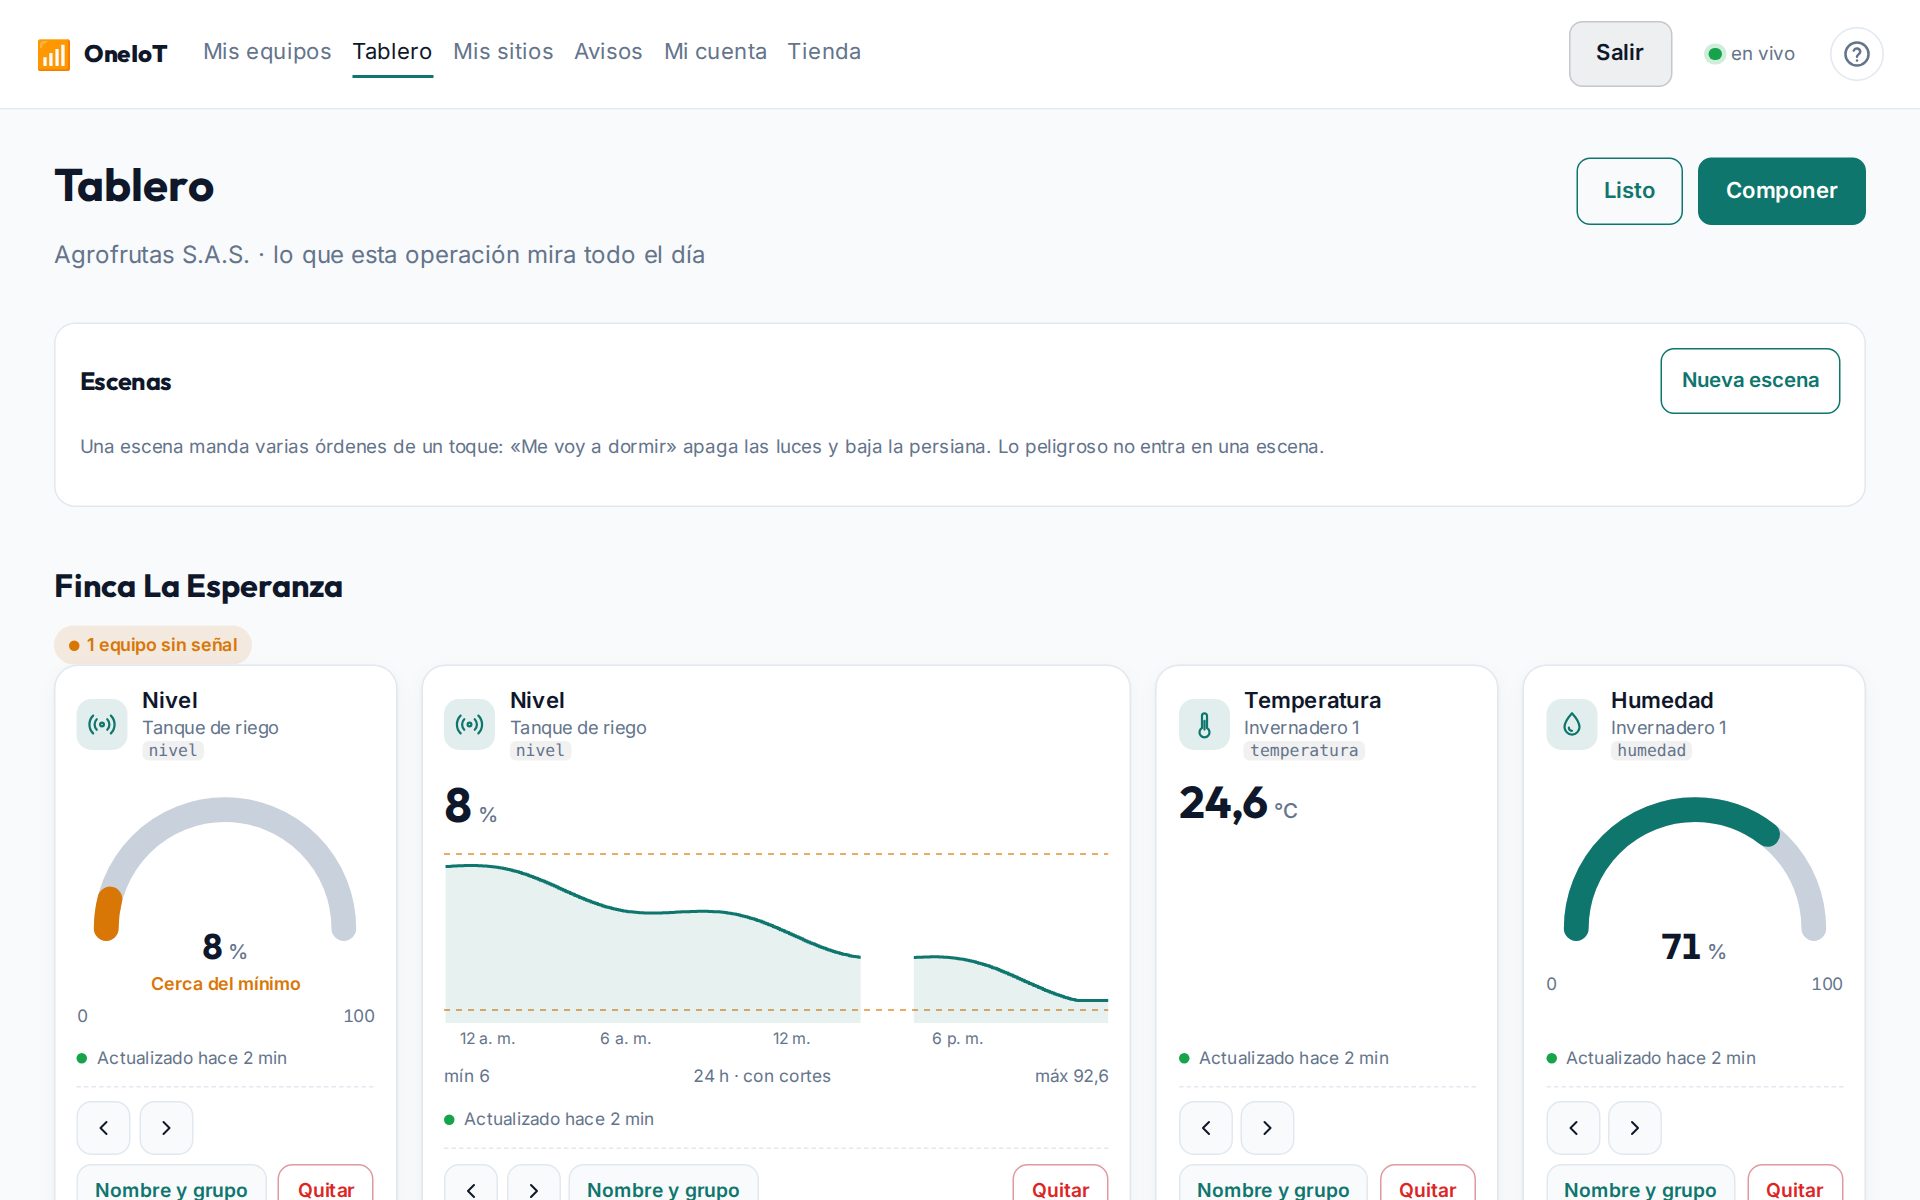The height and width of the screenshot is (1200, 1920).
Task: Move Temperatura card left with arrow
Action: 1205,1128
